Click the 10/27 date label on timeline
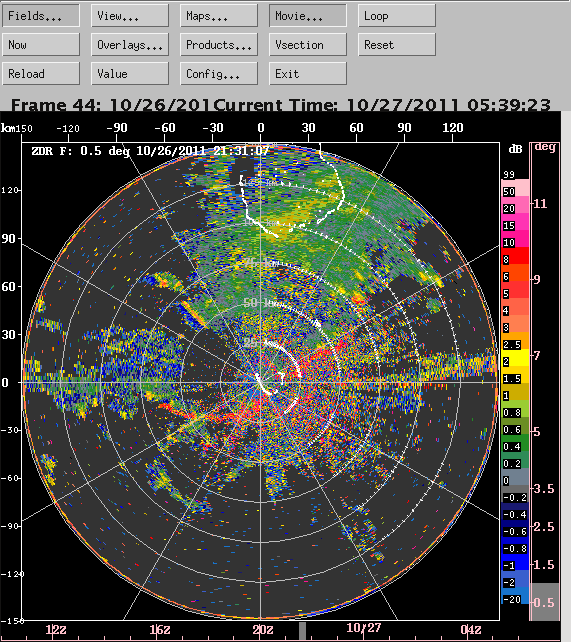This screenshot has width=571, height=642. point(363,628)
